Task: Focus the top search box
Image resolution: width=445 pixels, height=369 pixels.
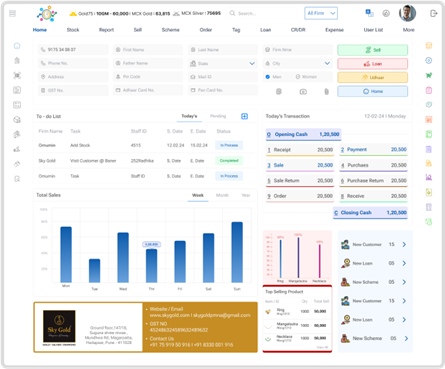Action: tap(262, 13)
